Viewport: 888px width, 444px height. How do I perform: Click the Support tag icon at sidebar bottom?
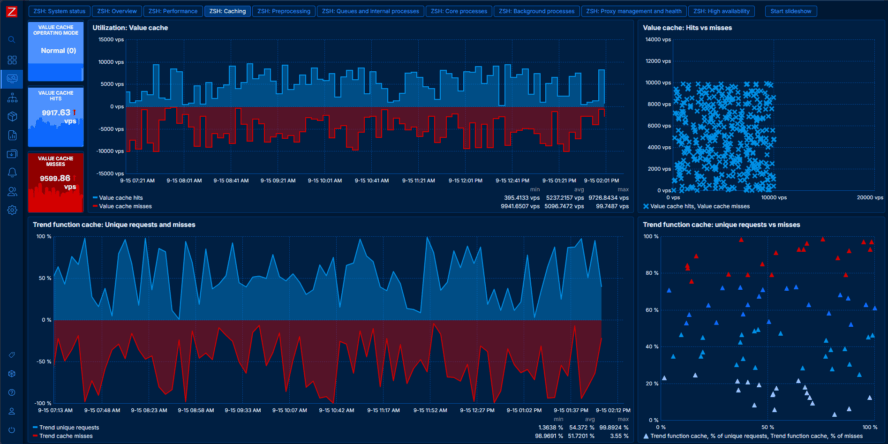pos(12,355)
